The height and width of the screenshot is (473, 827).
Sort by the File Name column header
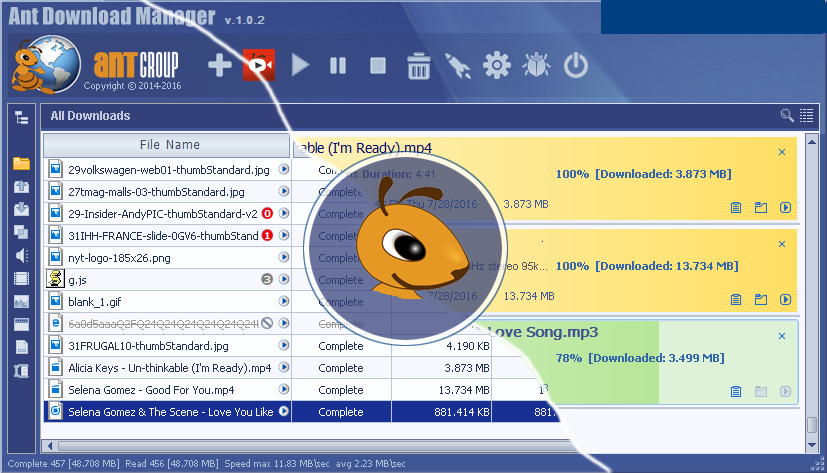[167, 144]
